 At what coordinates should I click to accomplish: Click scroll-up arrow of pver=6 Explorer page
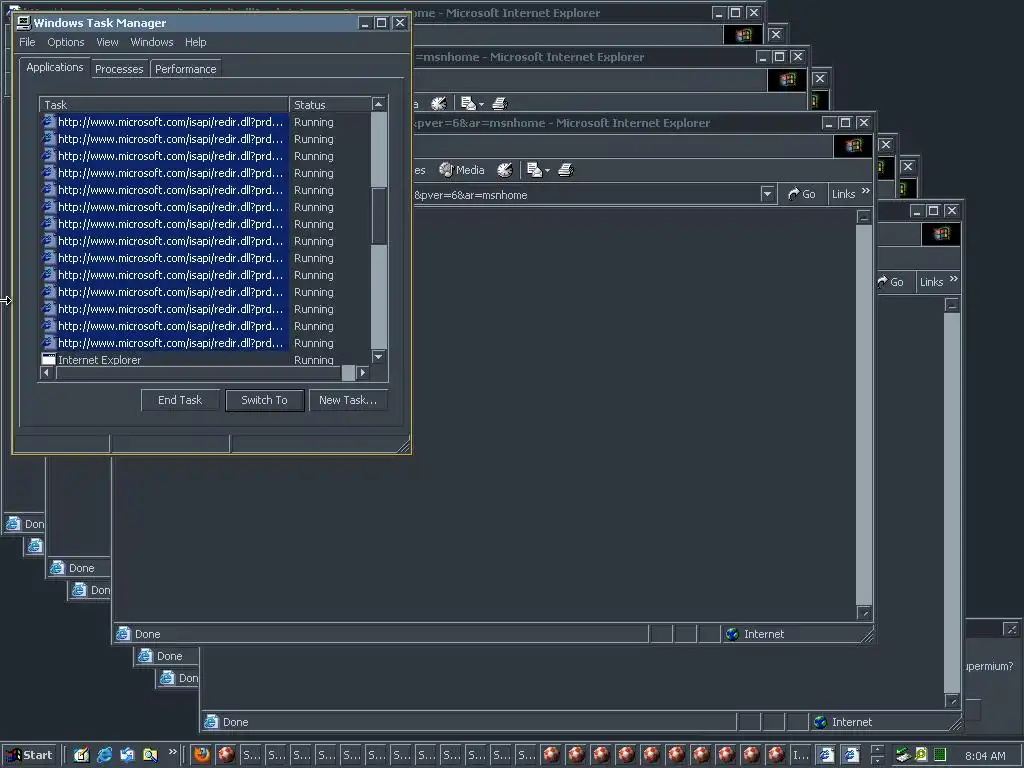[863, 217]
